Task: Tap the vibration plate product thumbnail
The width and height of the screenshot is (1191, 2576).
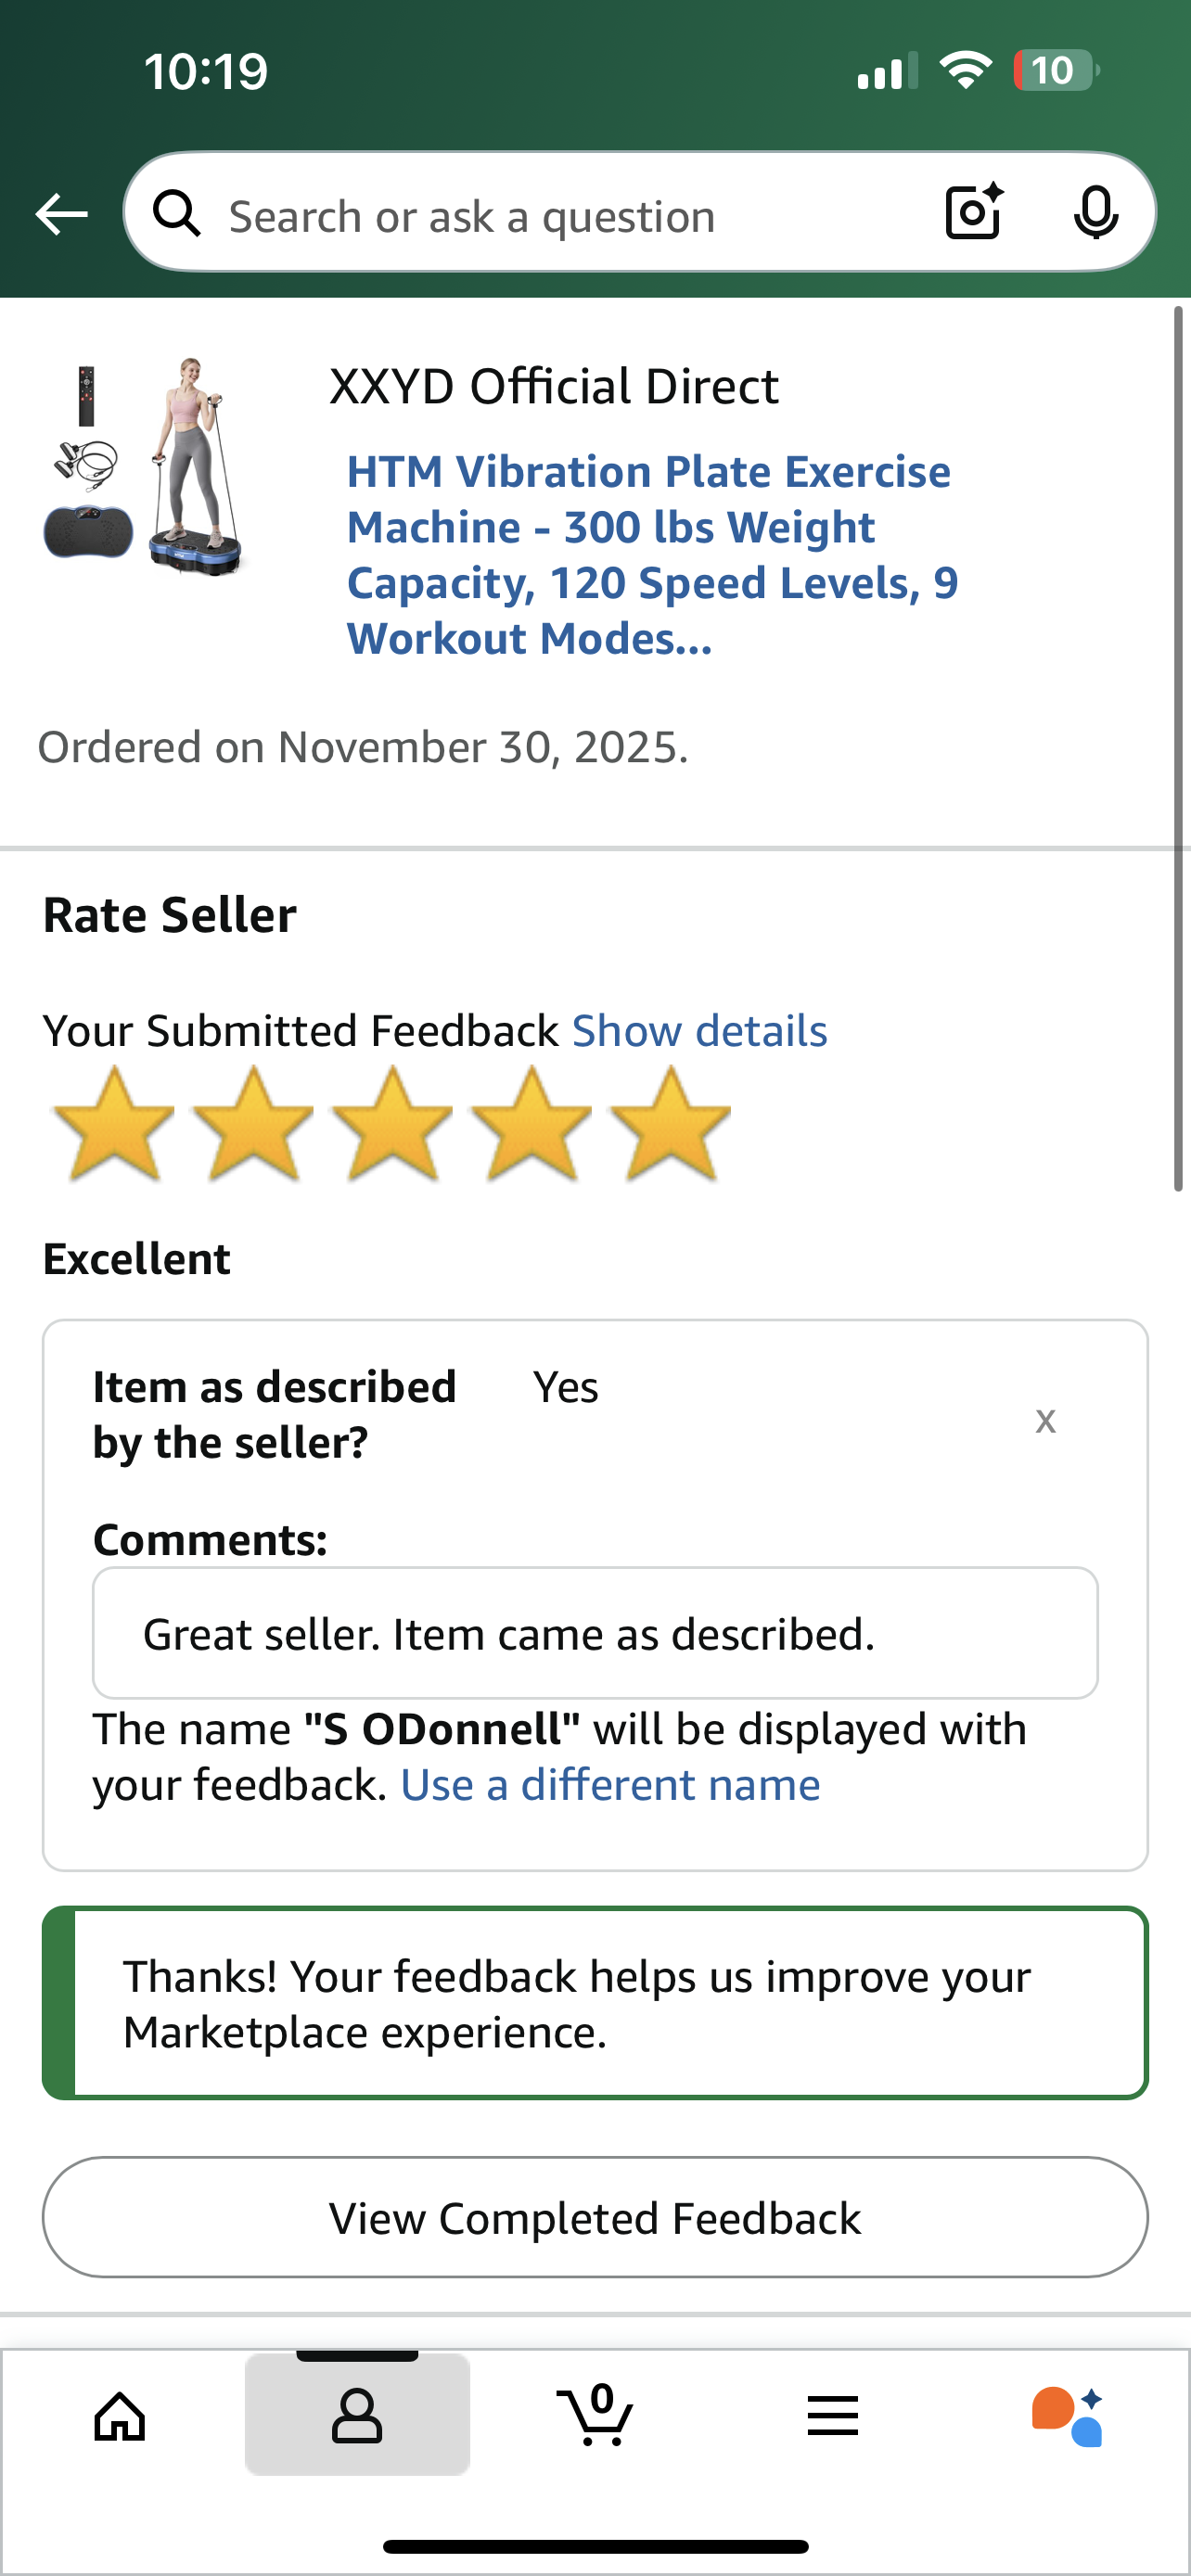Action: point(145,465)
